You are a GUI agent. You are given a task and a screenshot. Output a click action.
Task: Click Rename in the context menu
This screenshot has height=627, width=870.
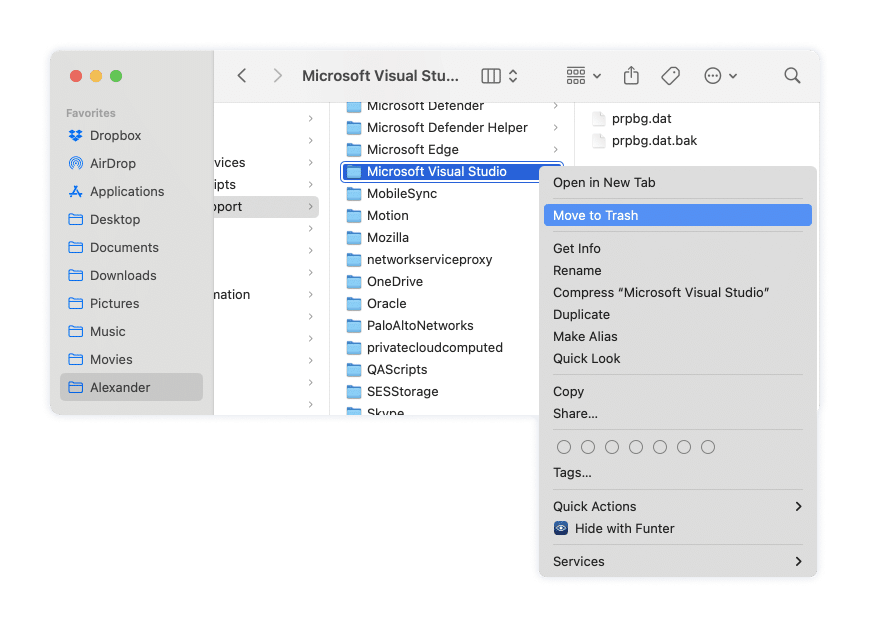point(677,271)
